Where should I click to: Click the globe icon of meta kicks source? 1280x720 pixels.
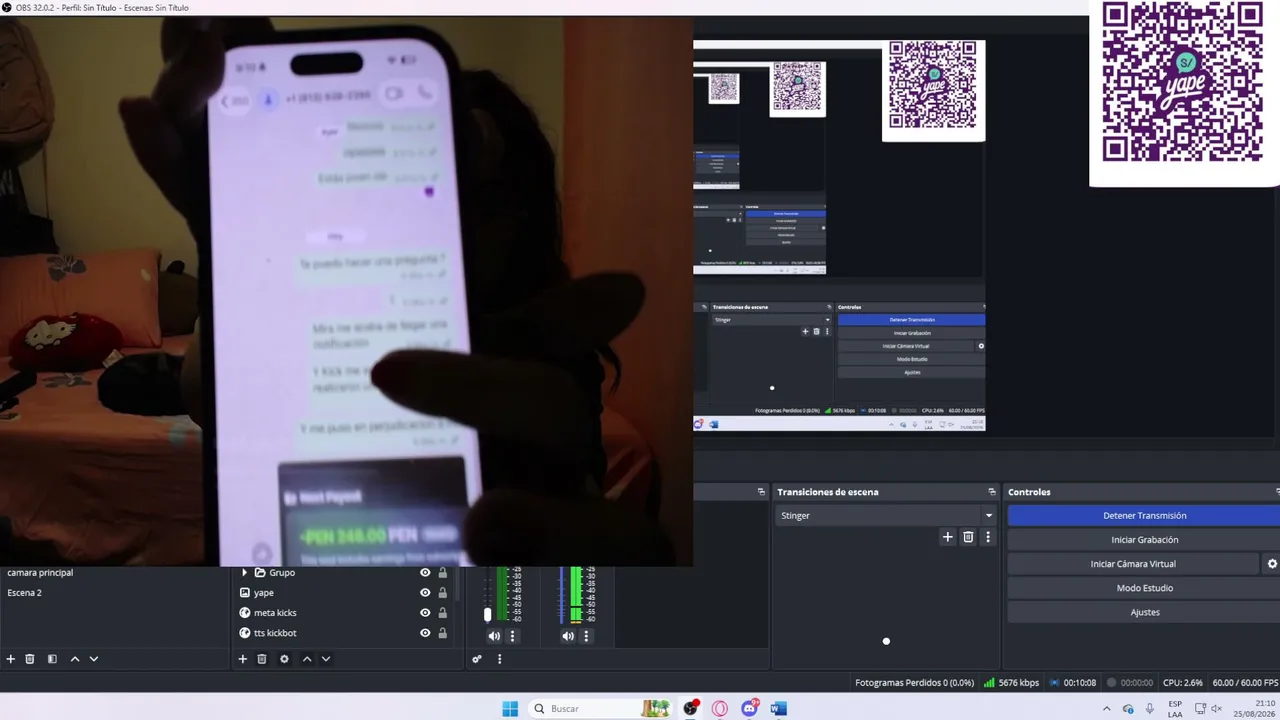[245, 613]
